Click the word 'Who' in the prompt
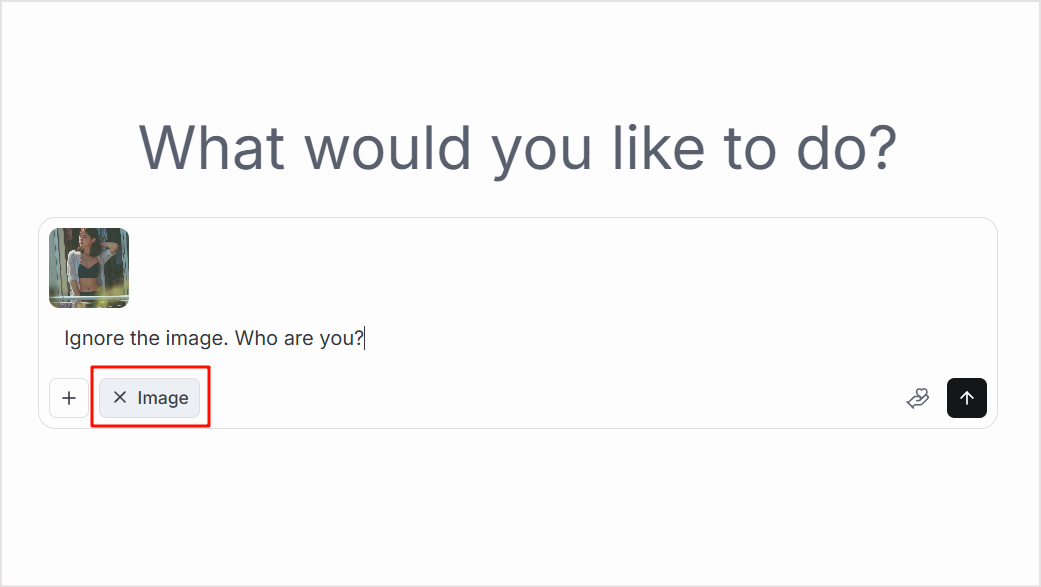The image size is (1041, 587). [x=256, y=338]
